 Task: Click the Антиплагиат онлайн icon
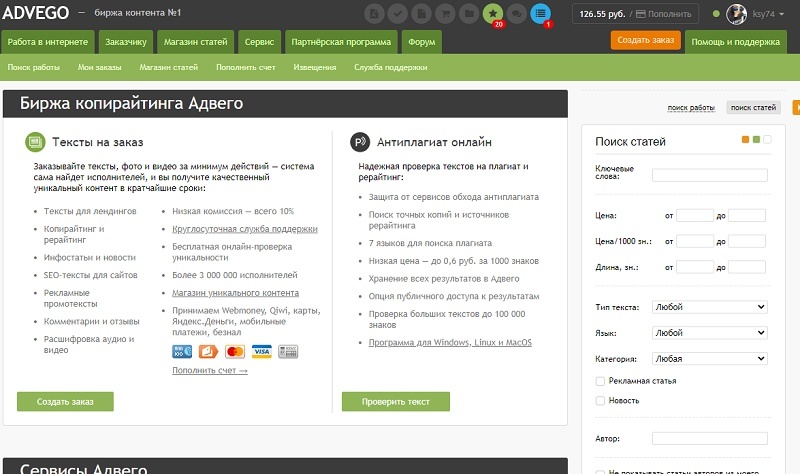[360, 142]
